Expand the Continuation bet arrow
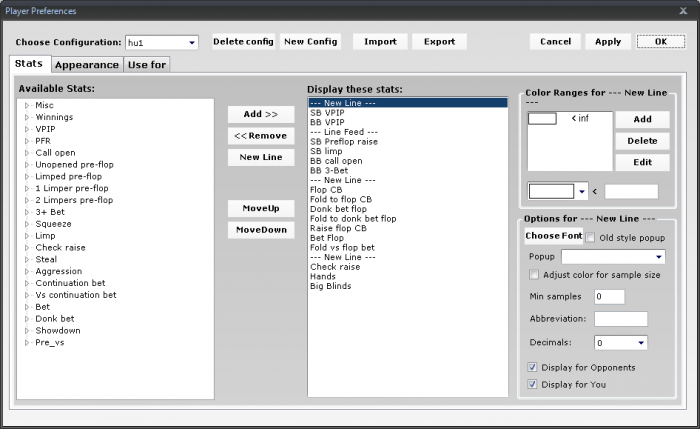 (27, 283)
